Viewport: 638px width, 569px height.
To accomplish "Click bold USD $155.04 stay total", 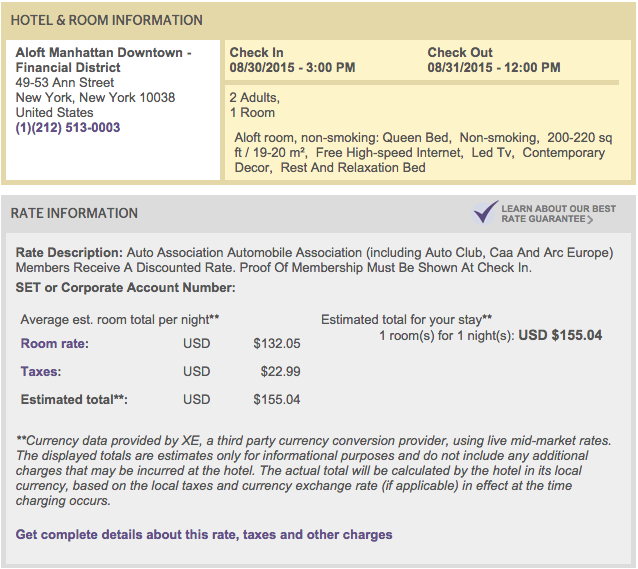I will click(x=560, y=335).
